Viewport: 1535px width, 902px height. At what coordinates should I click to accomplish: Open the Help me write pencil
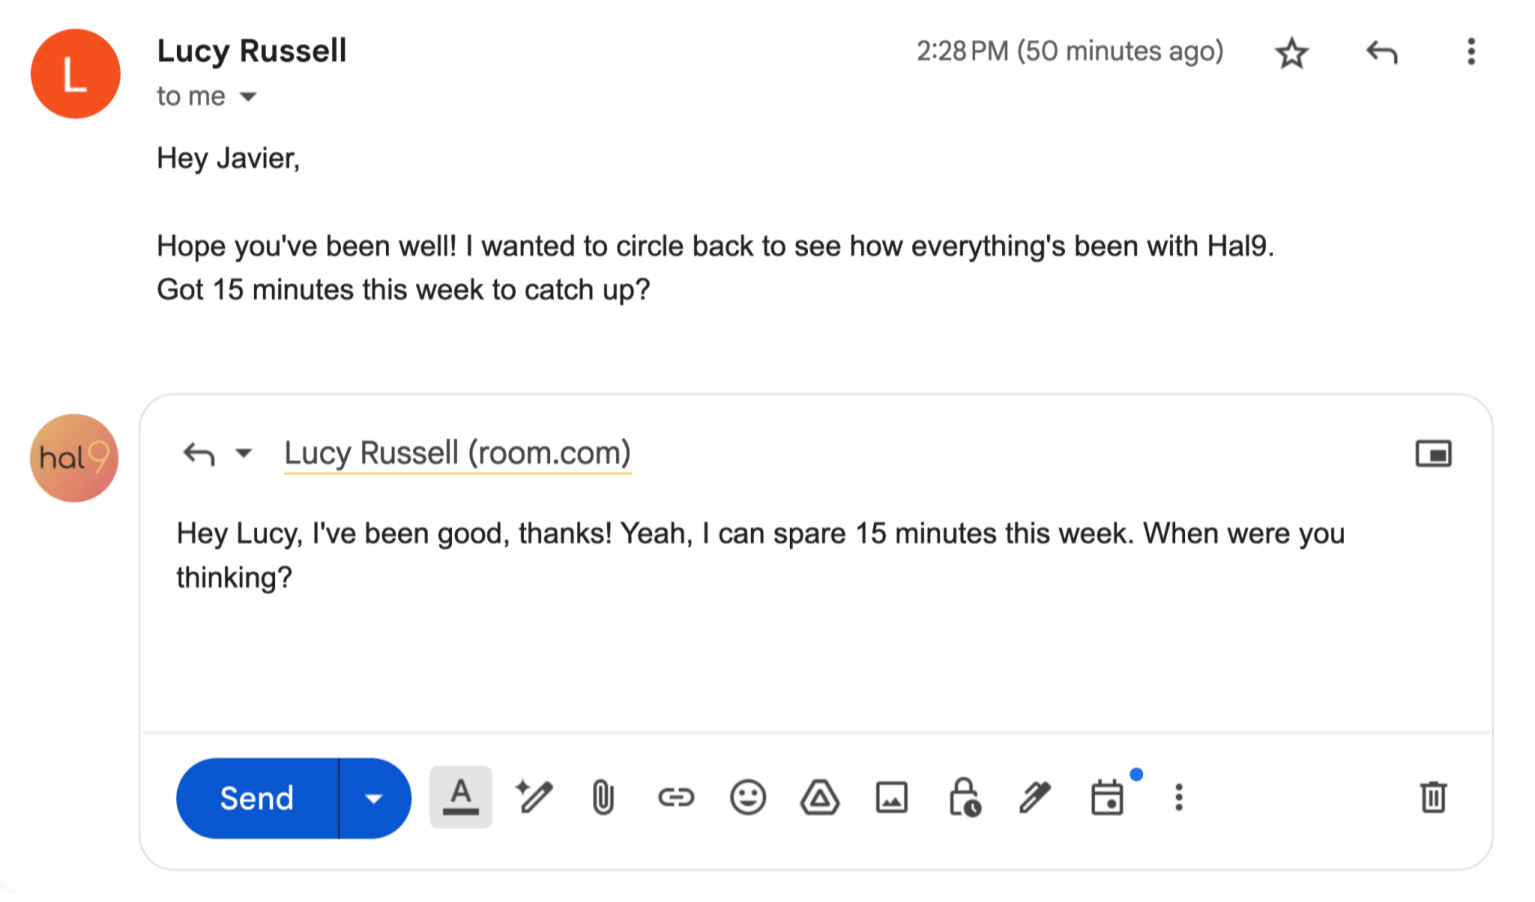(x=533, y=797)
